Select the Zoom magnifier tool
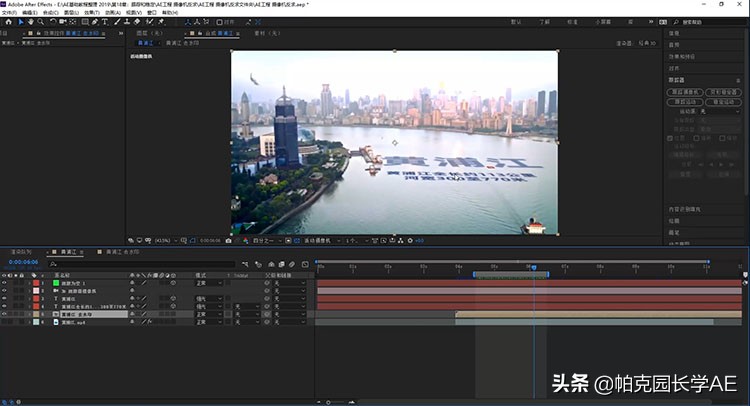Screen dimensions: 750x406 [x=41, y=22]
